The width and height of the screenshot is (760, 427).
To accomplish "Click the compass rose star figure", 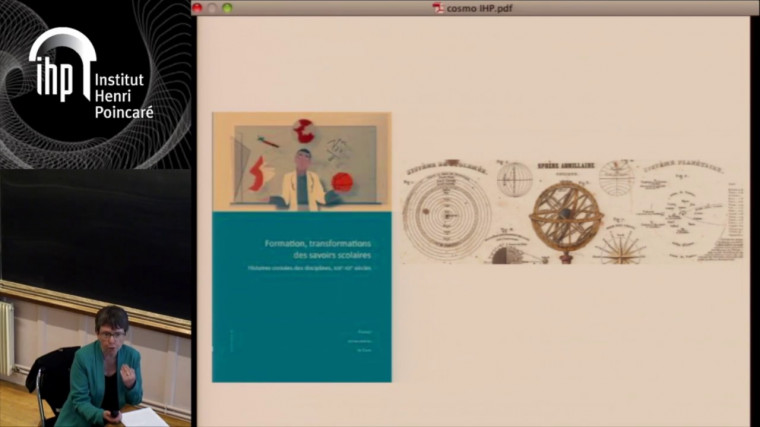I will tap(620, 245).
